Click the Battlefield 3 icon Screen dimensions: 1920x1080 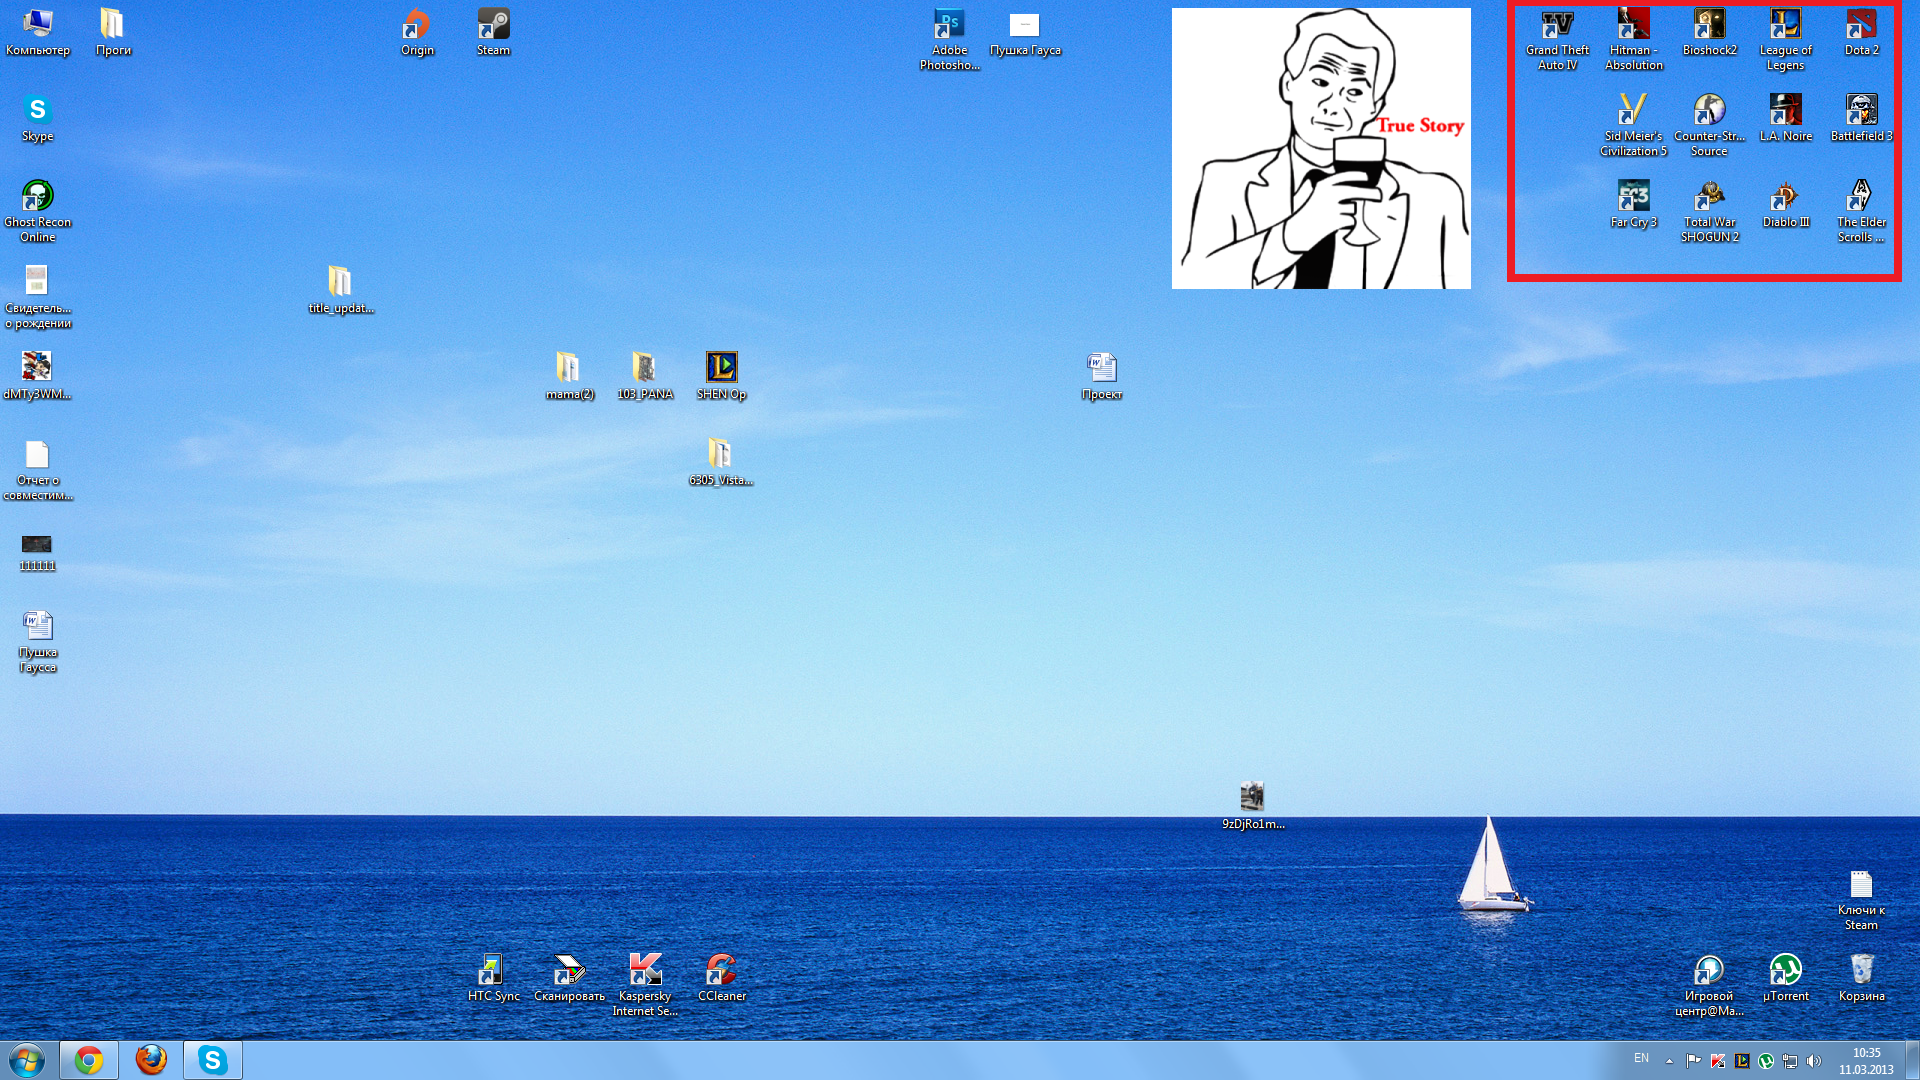tap(1861, 111)
